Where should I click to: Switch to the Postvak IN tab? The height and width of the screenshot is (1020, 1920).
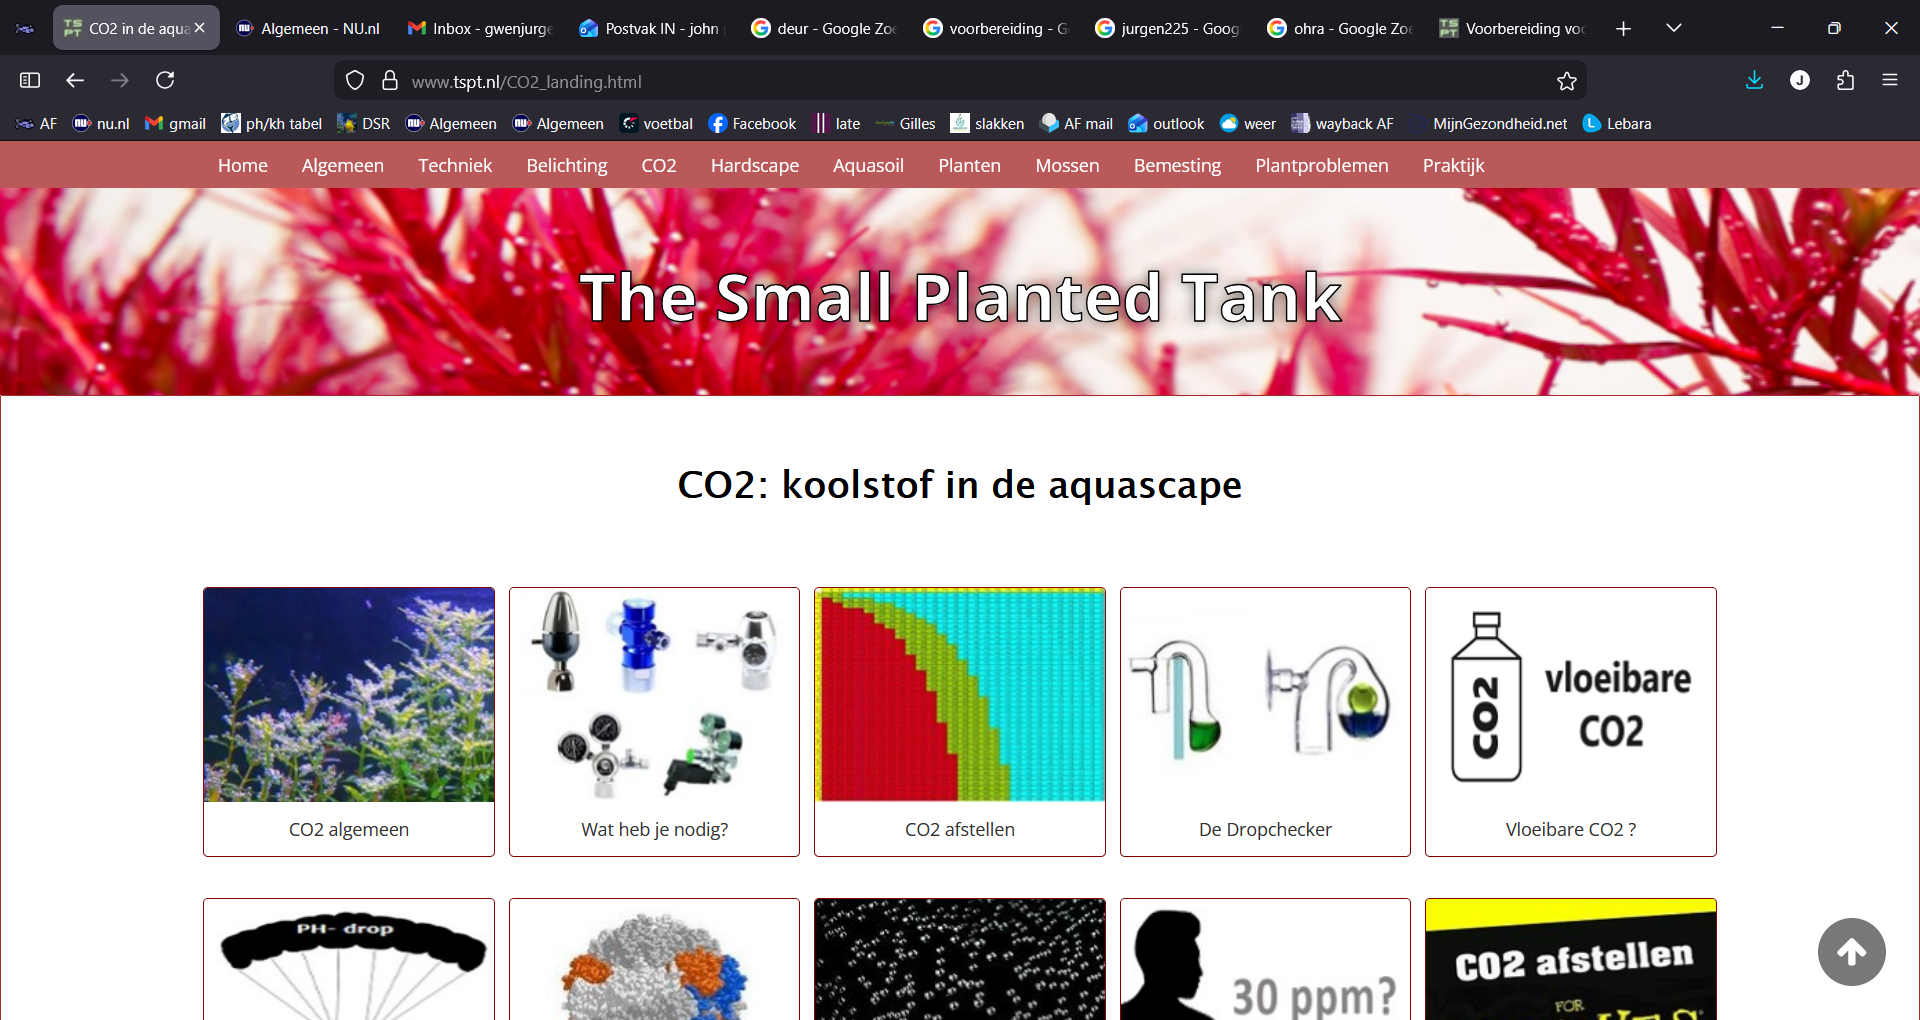tap(651, 29)
